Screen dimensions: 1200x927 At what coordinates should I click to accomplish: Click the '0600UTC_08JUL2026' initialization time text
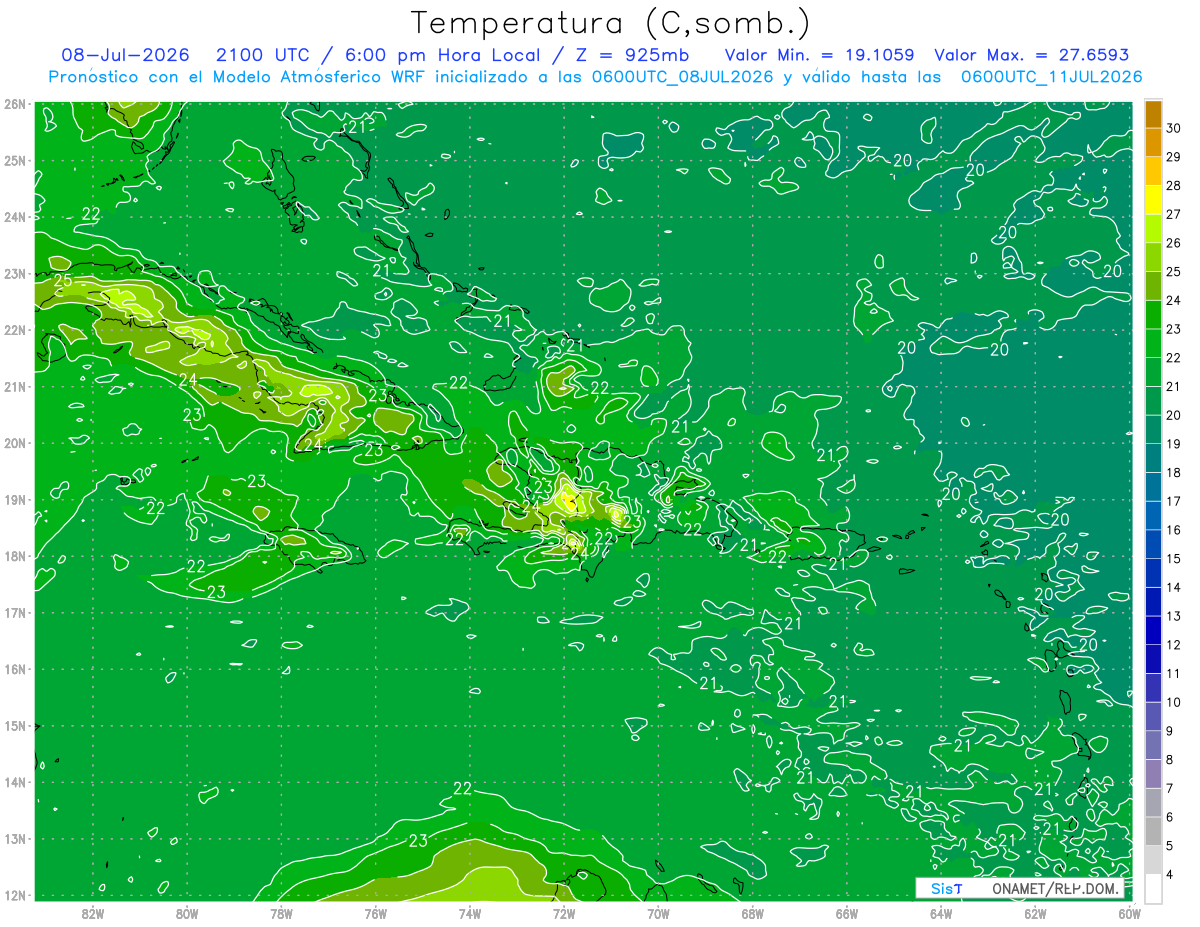(x=682, y=77)
